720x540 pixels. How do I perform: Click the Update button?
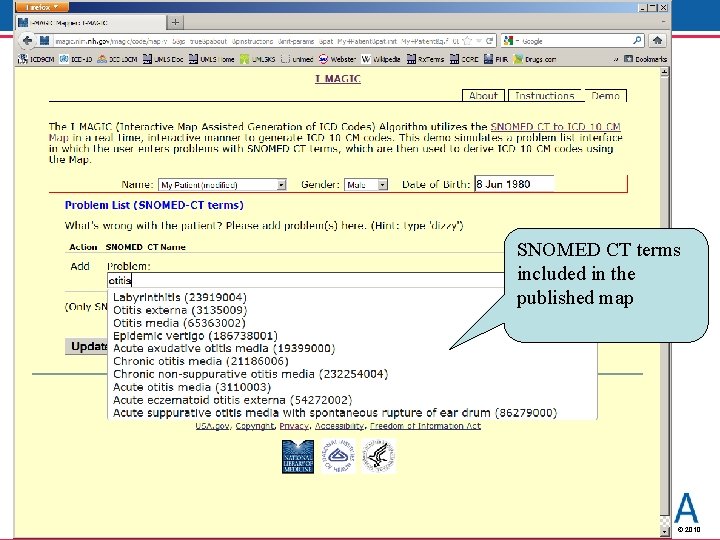pyautogui.click(x=87, y=346)
